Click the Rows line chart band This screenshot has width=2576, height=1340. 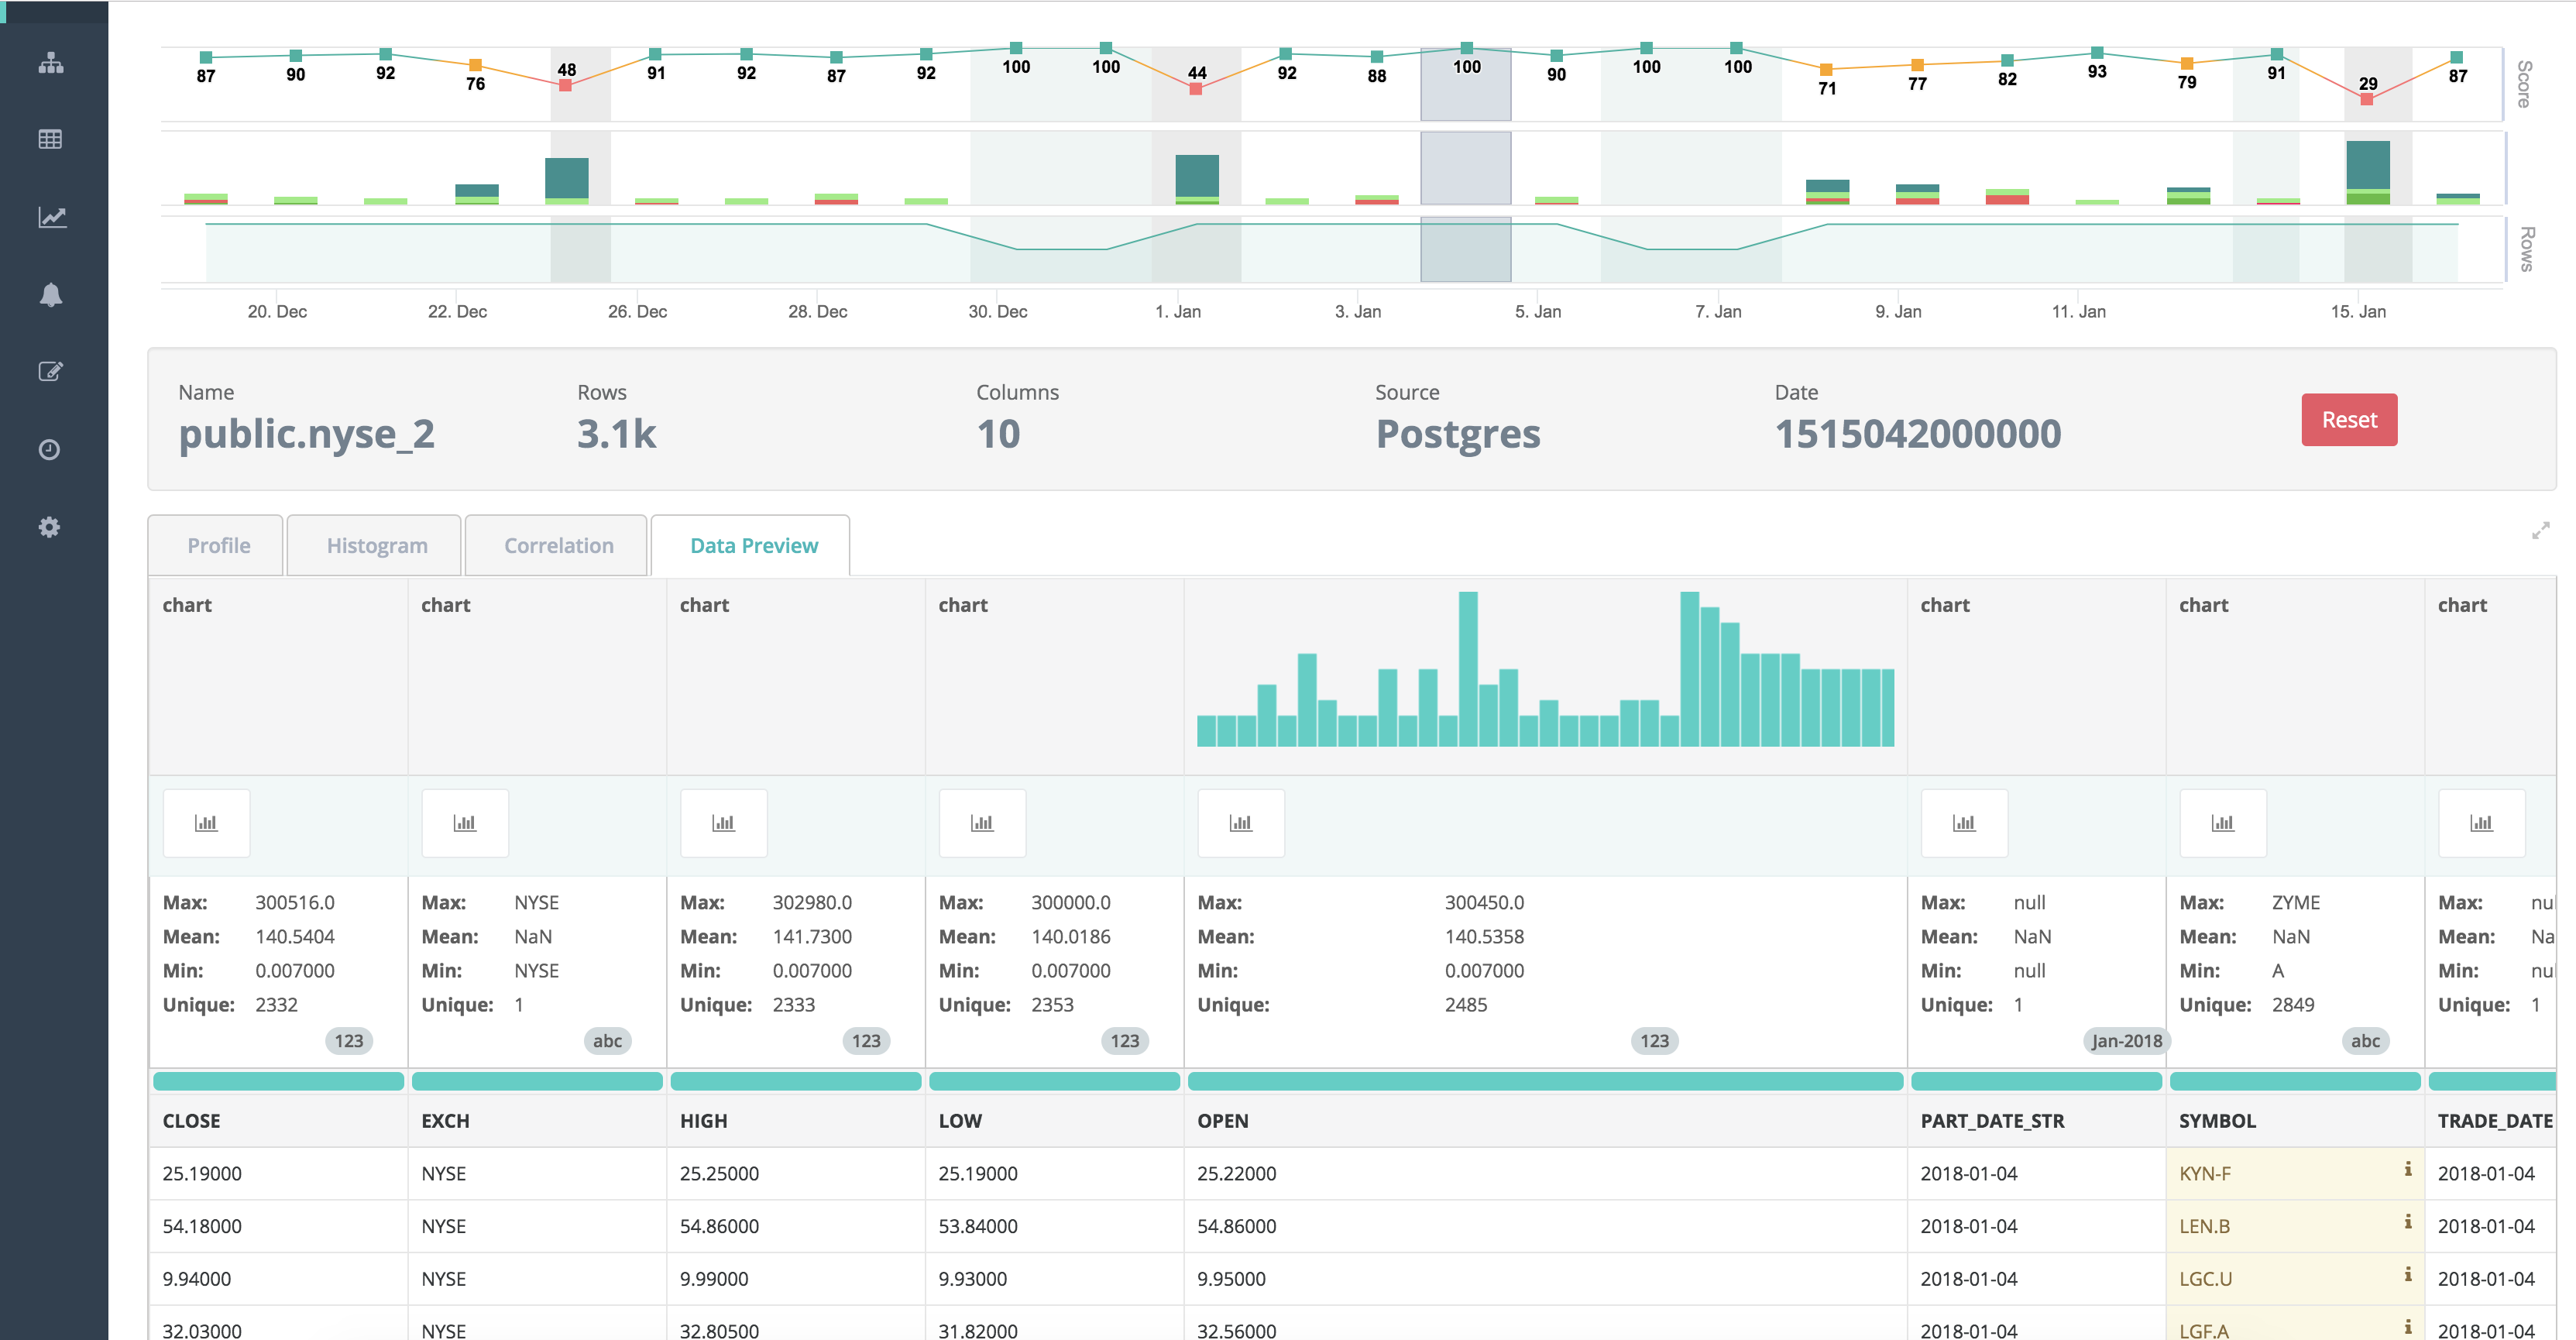(x=1331, y=249)
